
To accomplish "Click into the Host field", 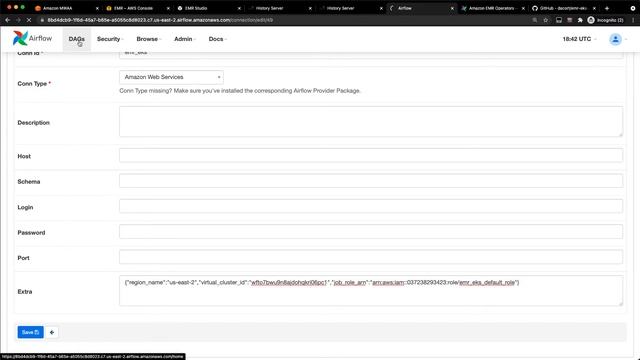I will tap(371, 156).
